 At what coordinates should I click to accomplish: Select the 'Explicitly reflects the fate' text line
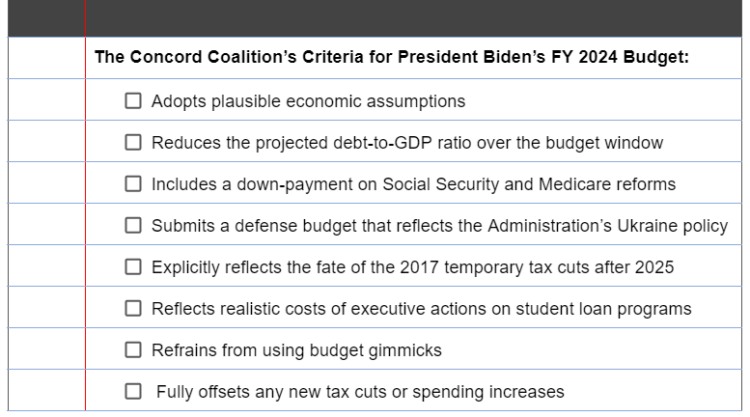click(x=413, y=267)
